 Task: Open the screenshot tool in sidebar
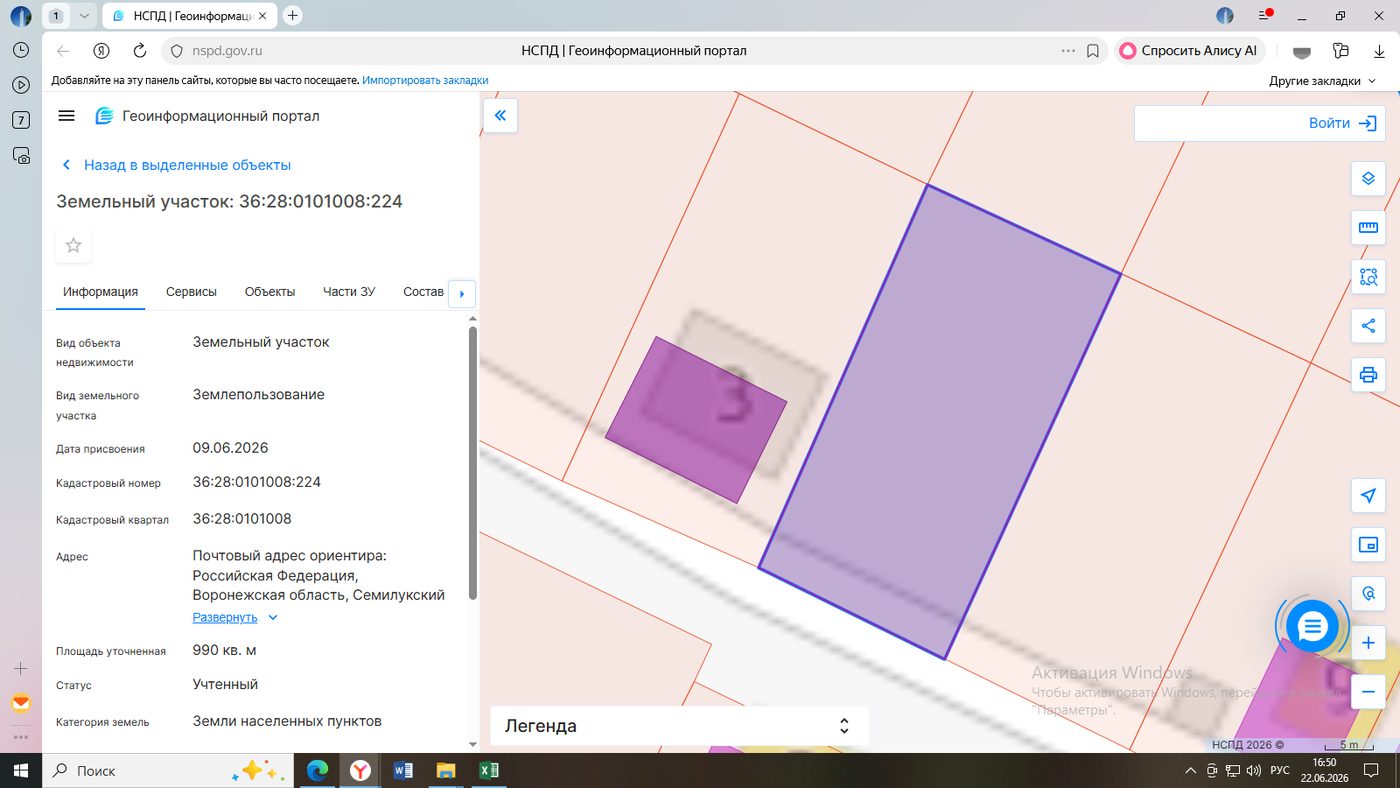click(x=21, y=155)
